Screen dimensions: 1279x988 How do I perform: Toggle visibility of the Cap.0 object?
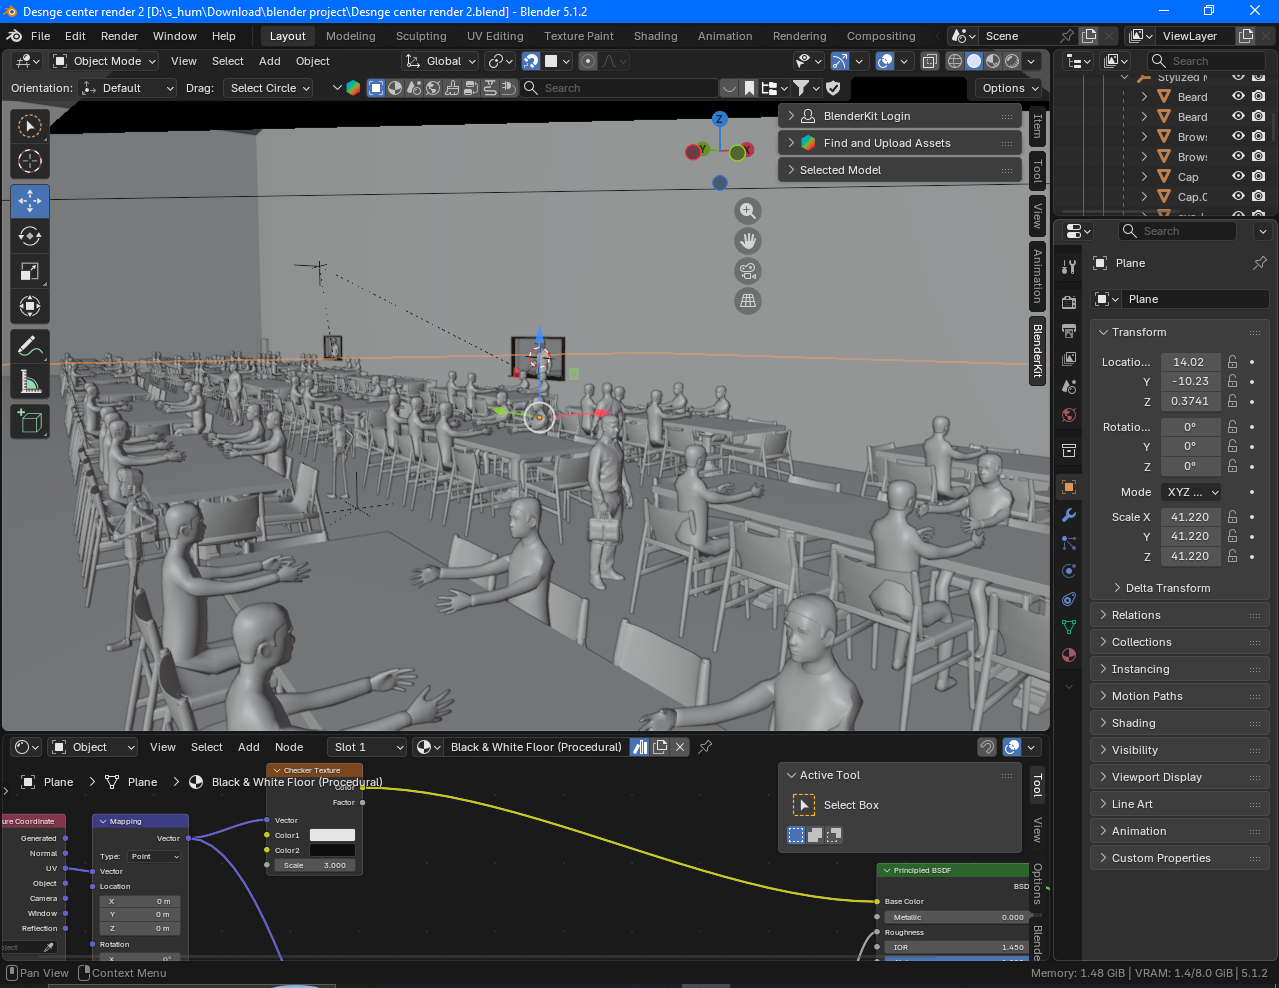click(1238, 197)
